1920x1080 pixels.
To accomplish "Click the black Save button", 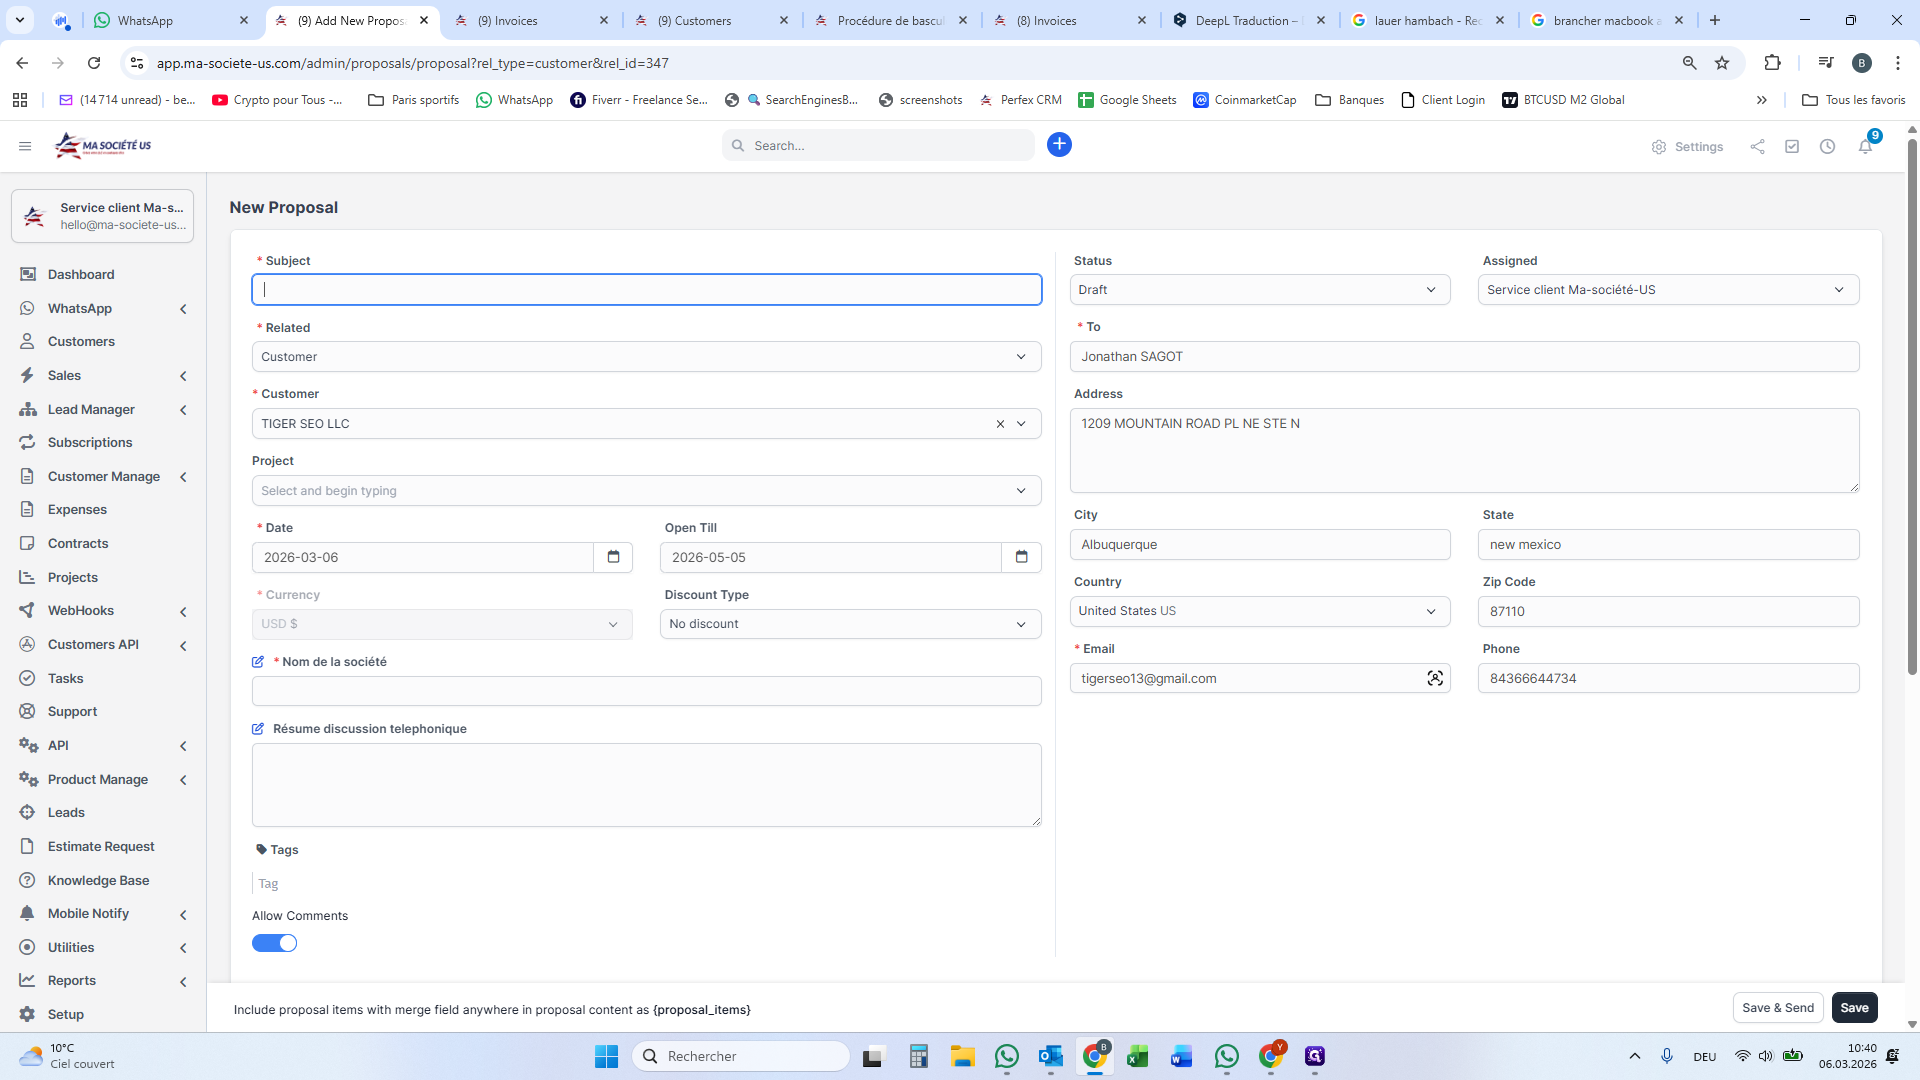I will point(1854,1008).
